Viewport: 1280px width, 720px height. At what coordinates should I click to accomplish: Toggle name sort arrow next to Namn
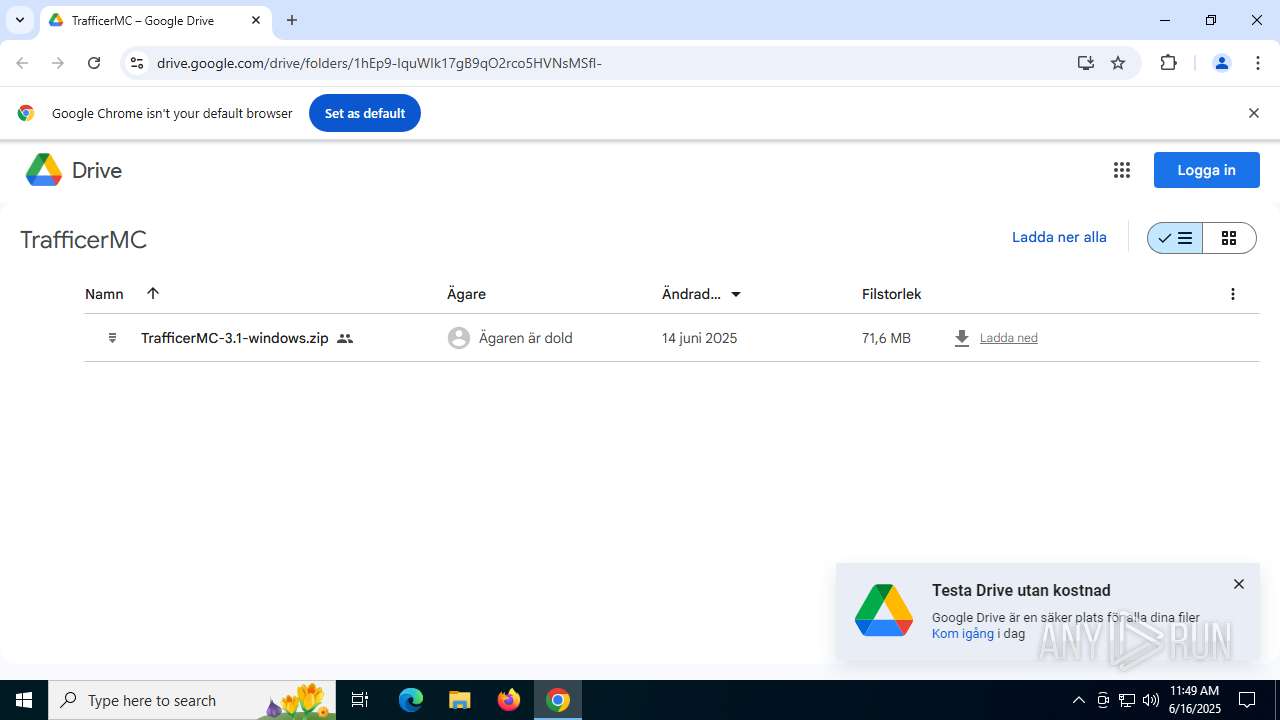(x=153, y=293)
